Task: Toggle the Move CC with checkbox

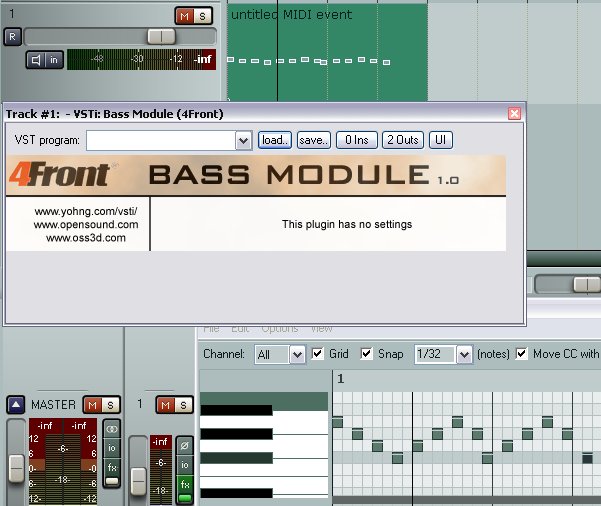Action: point(521,353)
